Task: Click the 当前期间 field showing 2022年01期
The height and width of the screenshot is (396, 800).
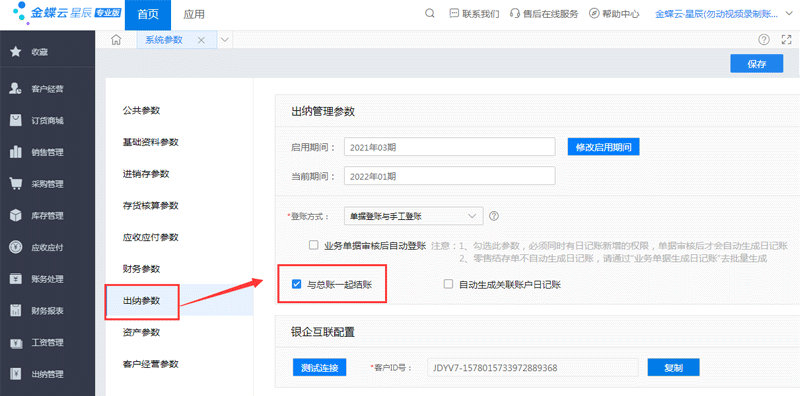Action: [x=449, y=176]
